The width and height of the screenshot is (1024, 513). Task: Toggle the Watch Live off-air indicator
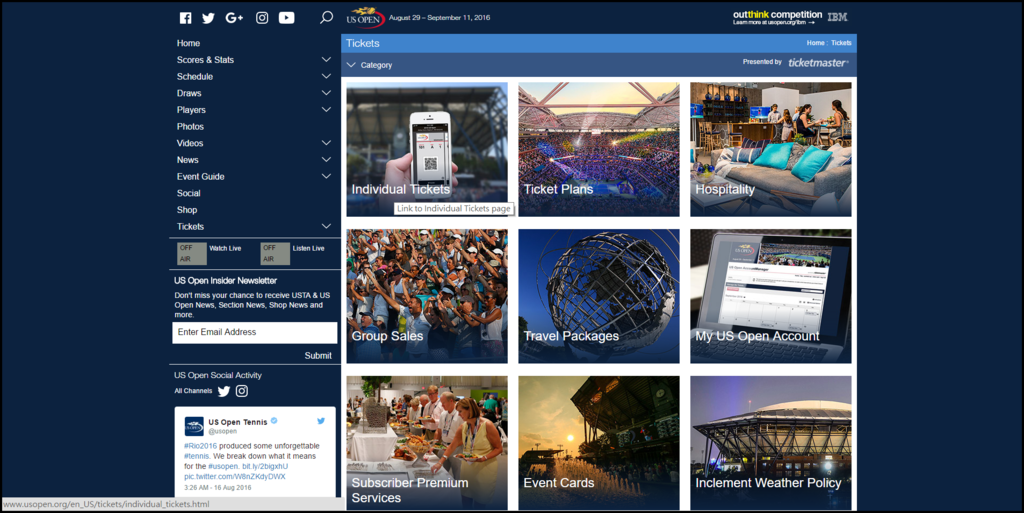[192, 253]
